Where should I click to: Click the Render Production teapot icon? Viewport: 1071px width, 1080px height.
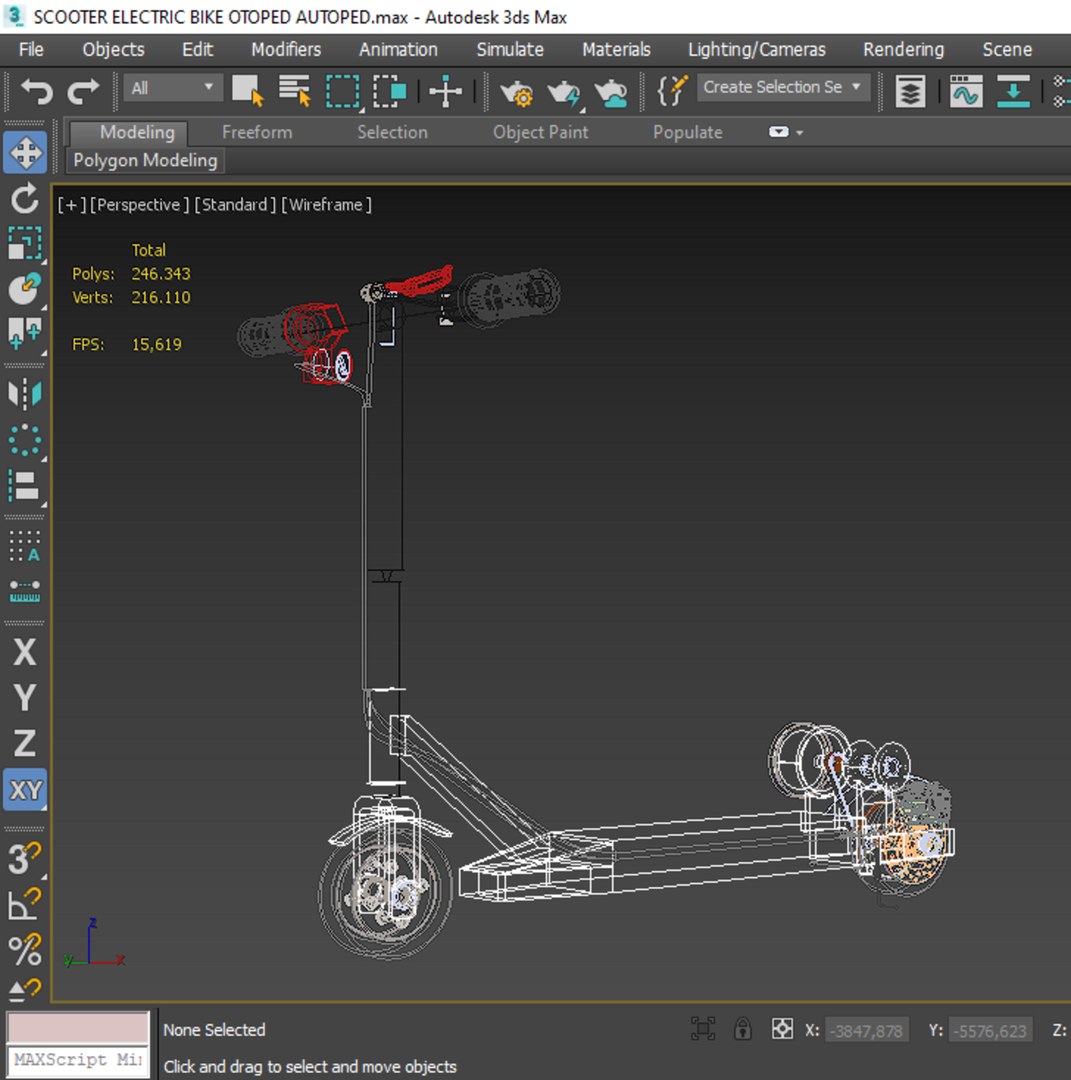pyautogui.click(x=564, y=92)
